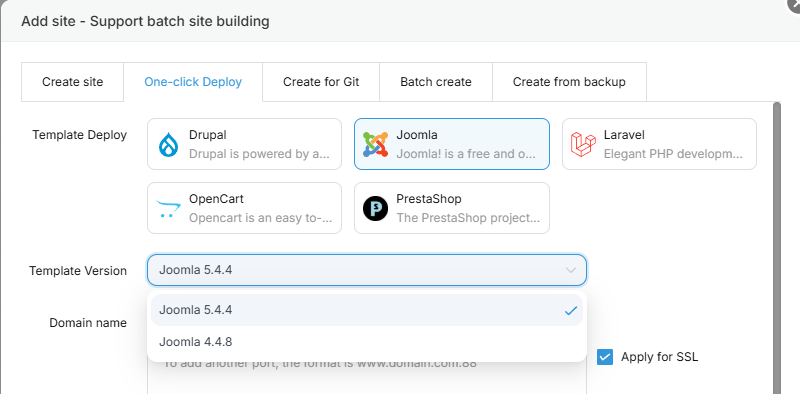Pick the PrestaShop template card

click(x=452, y=208)
